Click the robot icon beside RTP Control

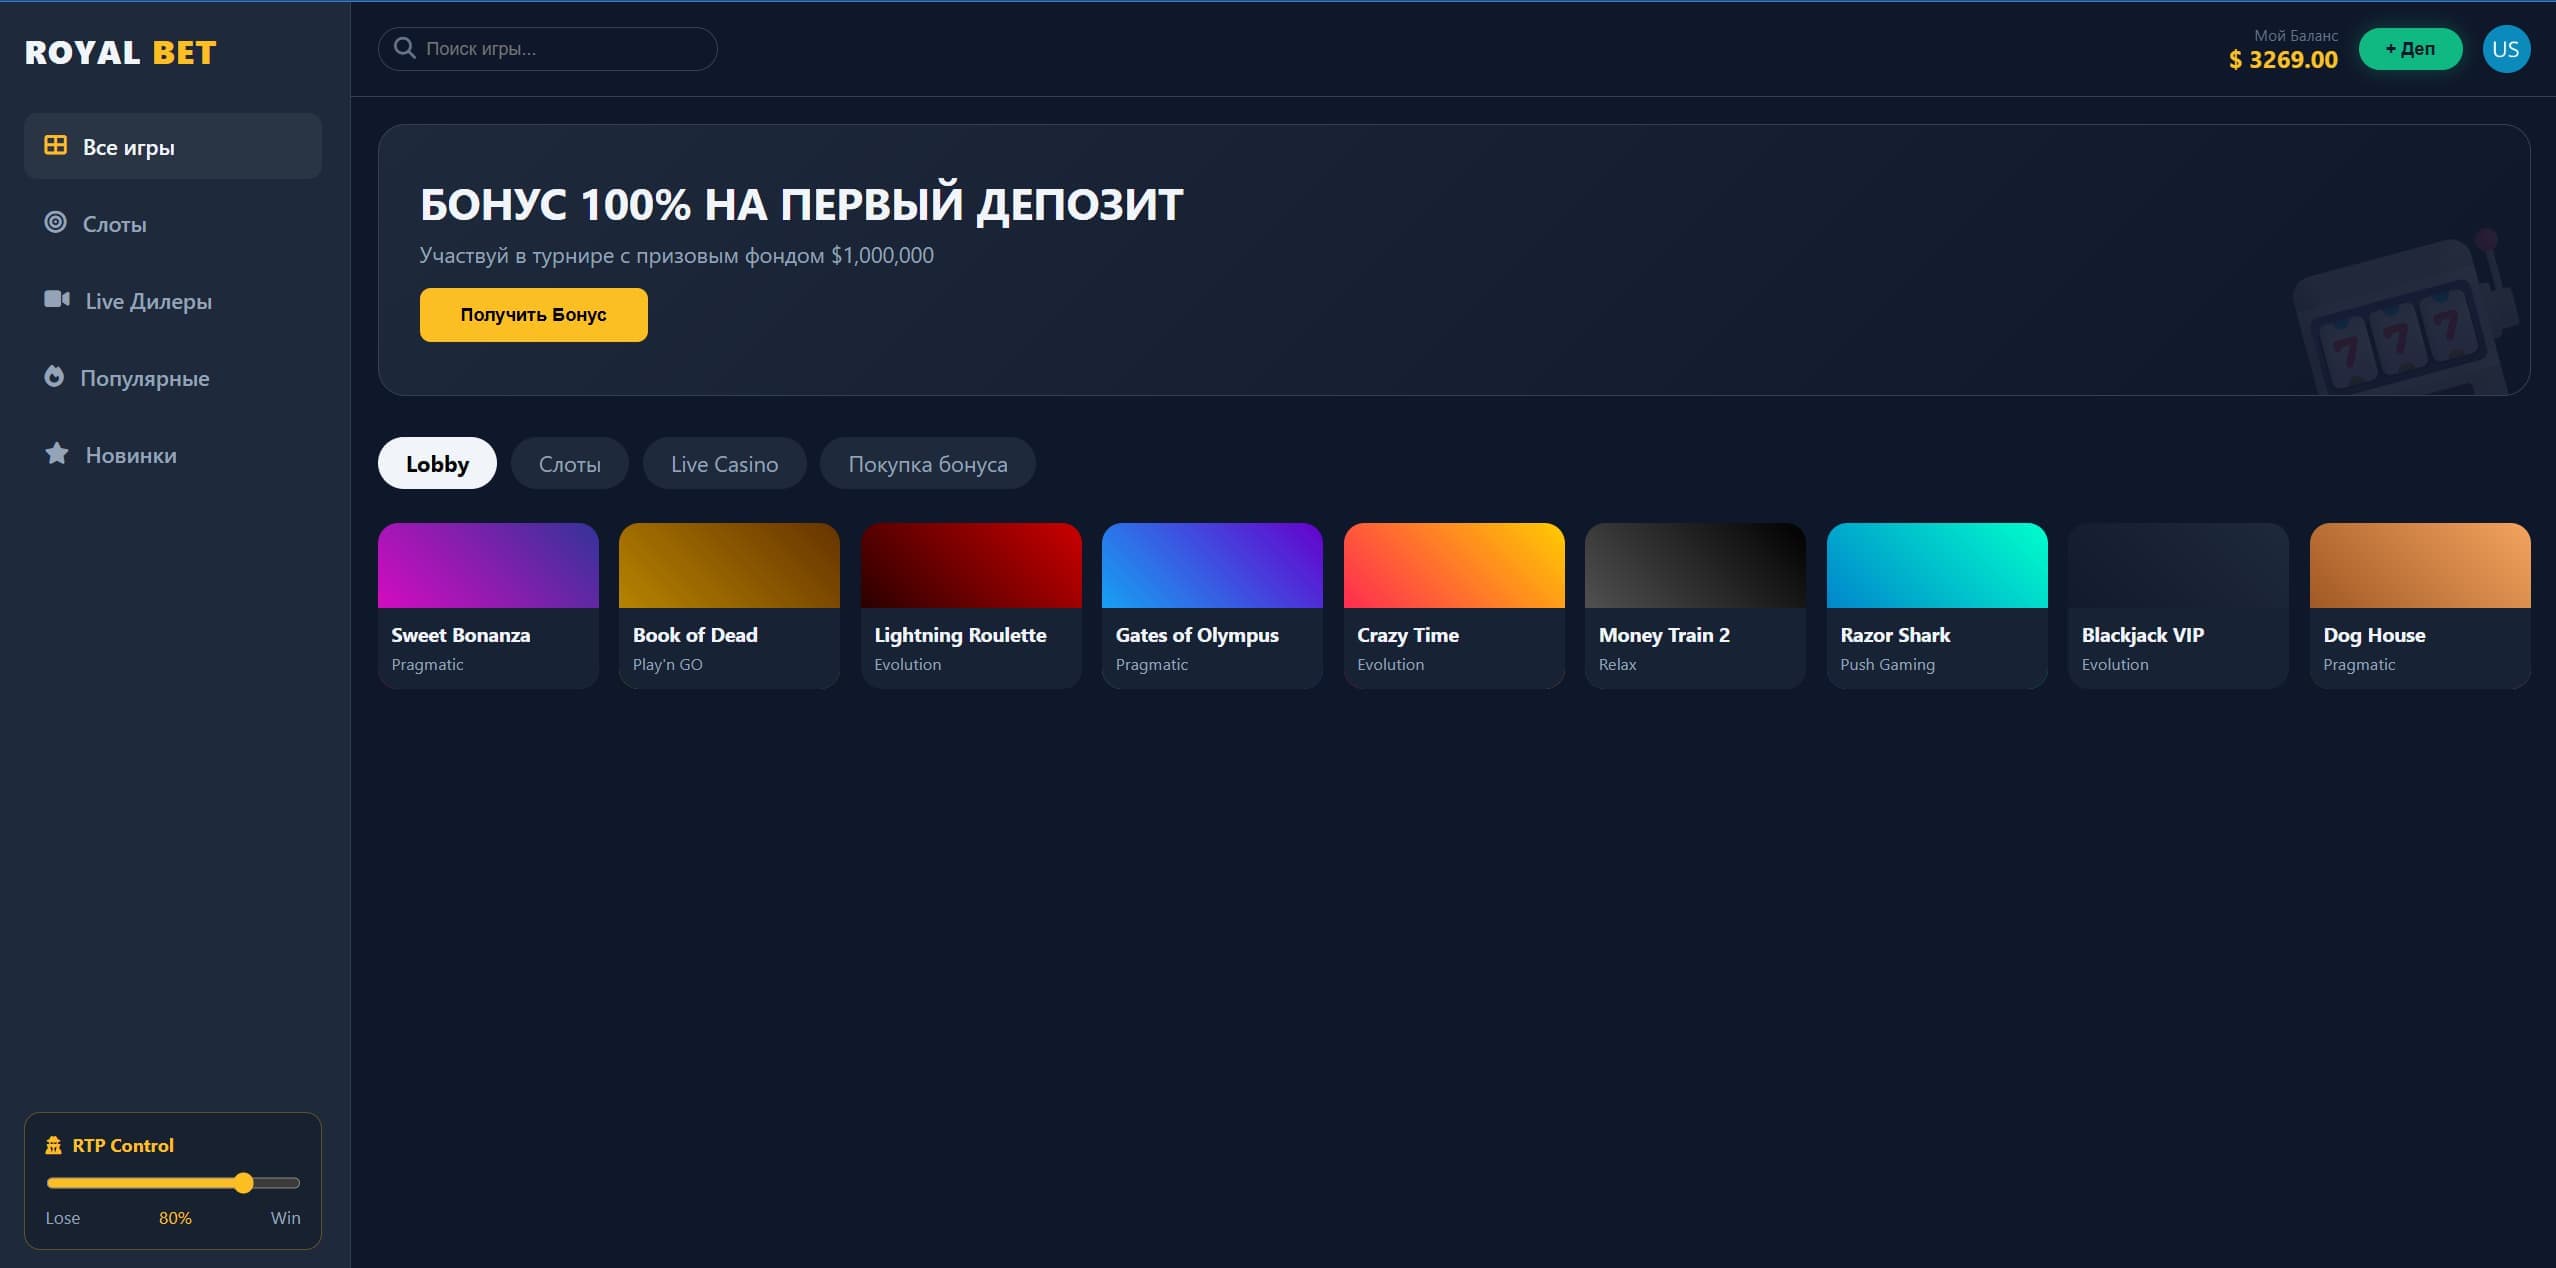tap(54, 1145)
